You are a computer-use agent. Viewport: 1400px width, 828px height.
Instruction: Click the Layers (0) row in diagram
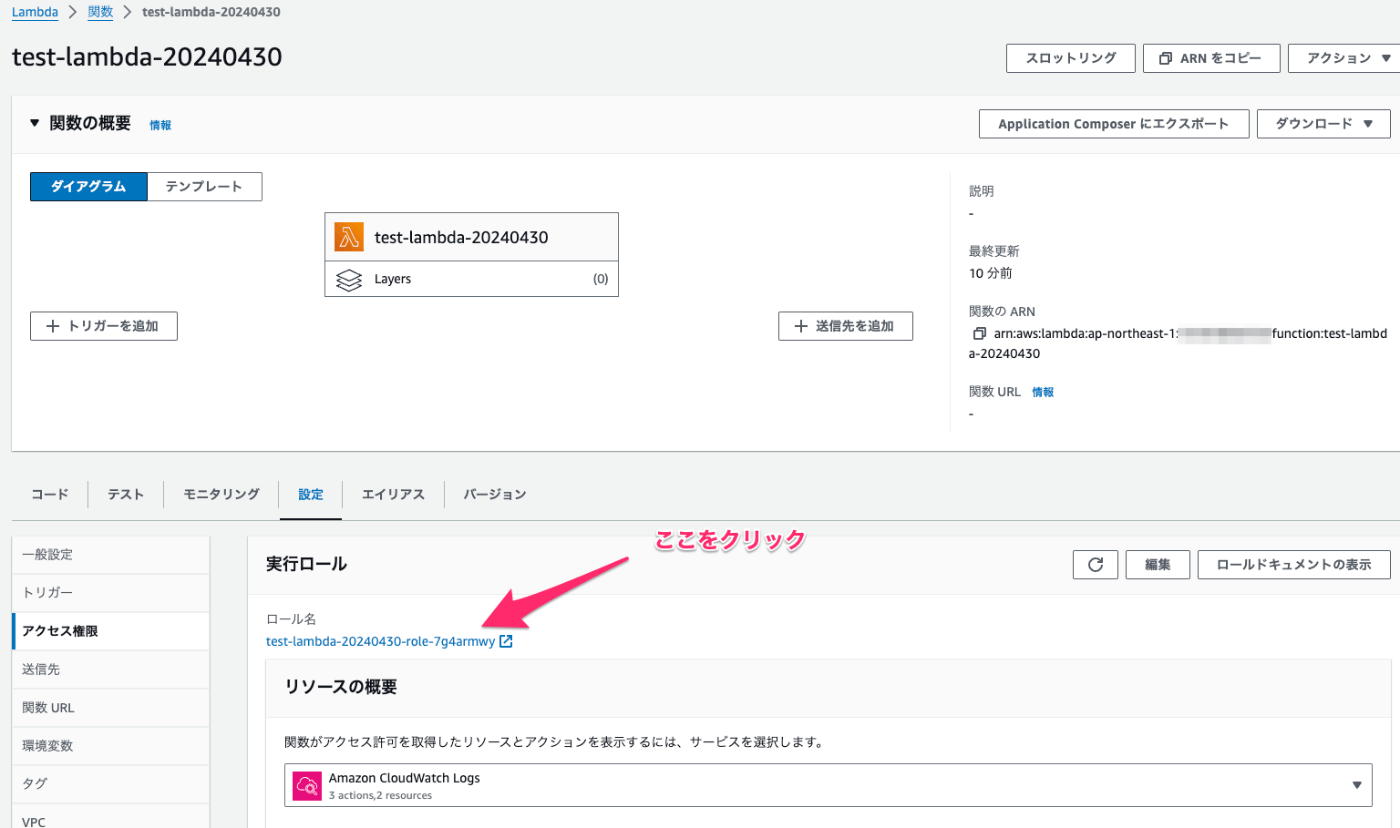pos(472,279)
